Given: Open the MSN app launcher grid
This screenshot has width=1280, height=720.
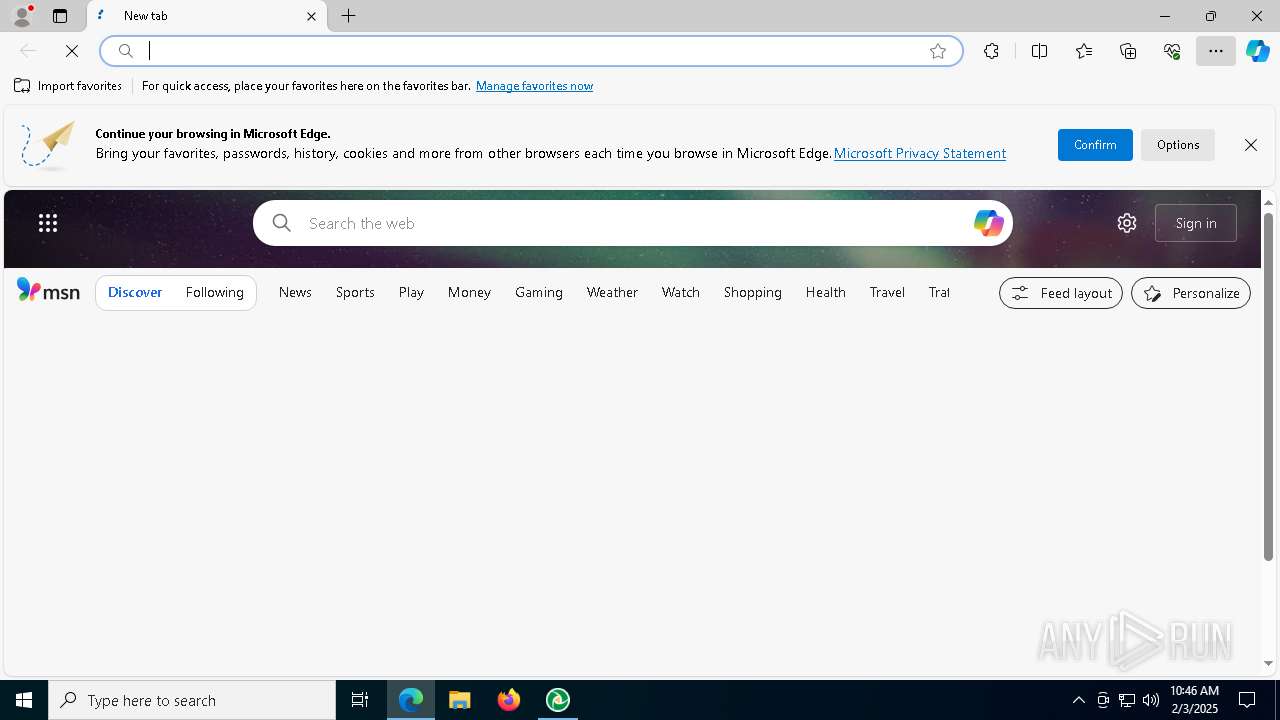Looking at the screenshot, I should pos(48,223).
